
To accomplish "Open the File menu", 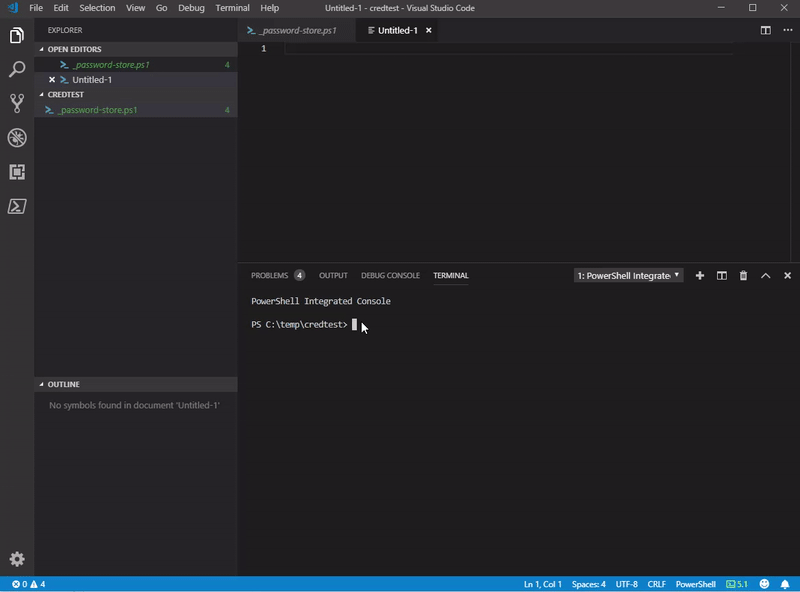I will (x=36, y=8).
